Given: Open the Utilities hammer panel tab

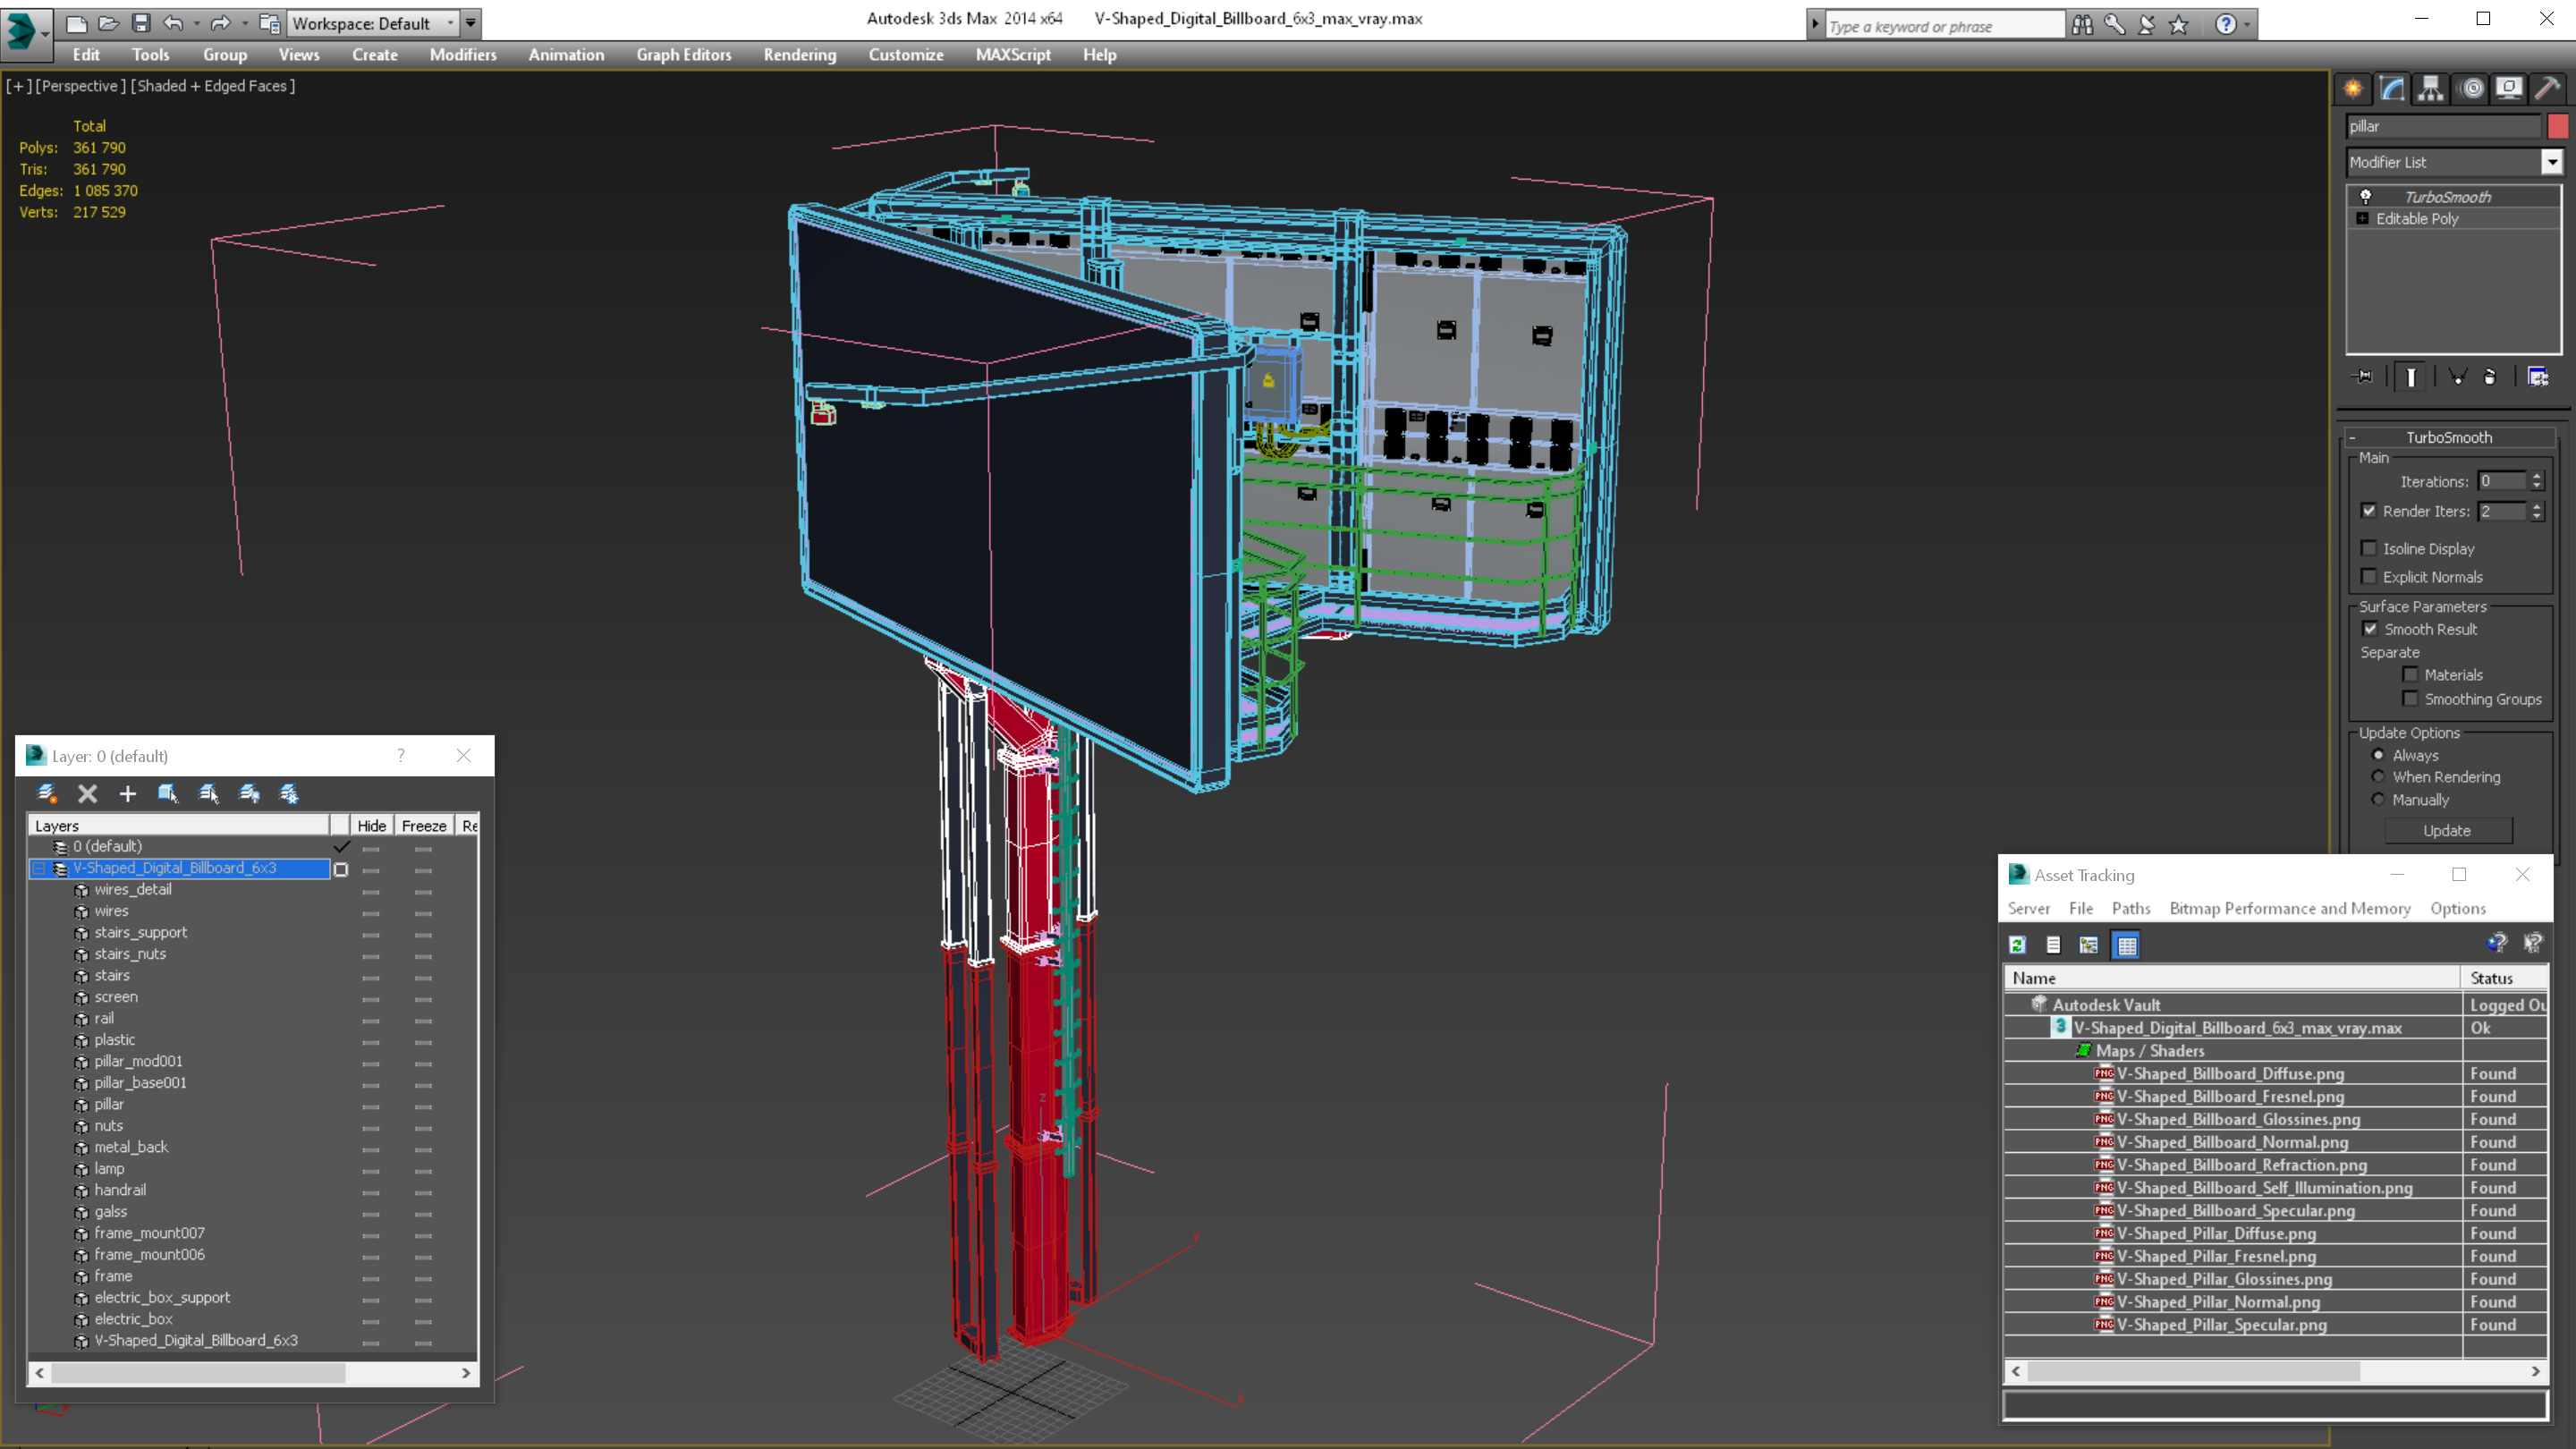Looking at the screenshot, I should [x=2548, y=88].
